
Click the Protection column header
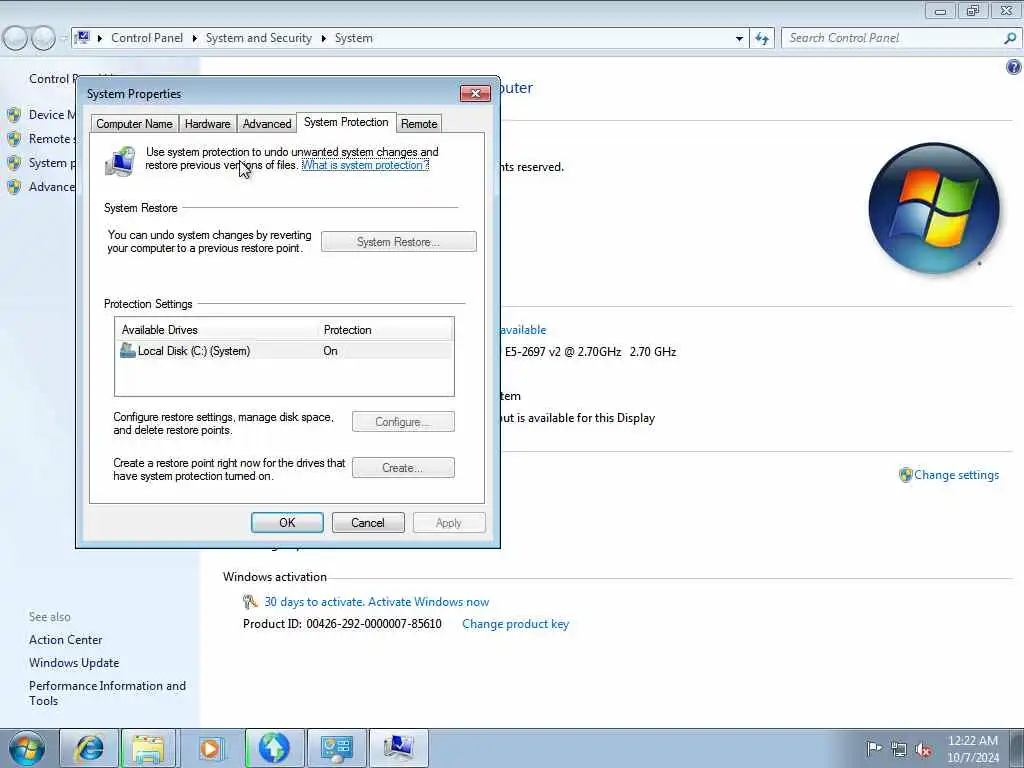[385, 330]
